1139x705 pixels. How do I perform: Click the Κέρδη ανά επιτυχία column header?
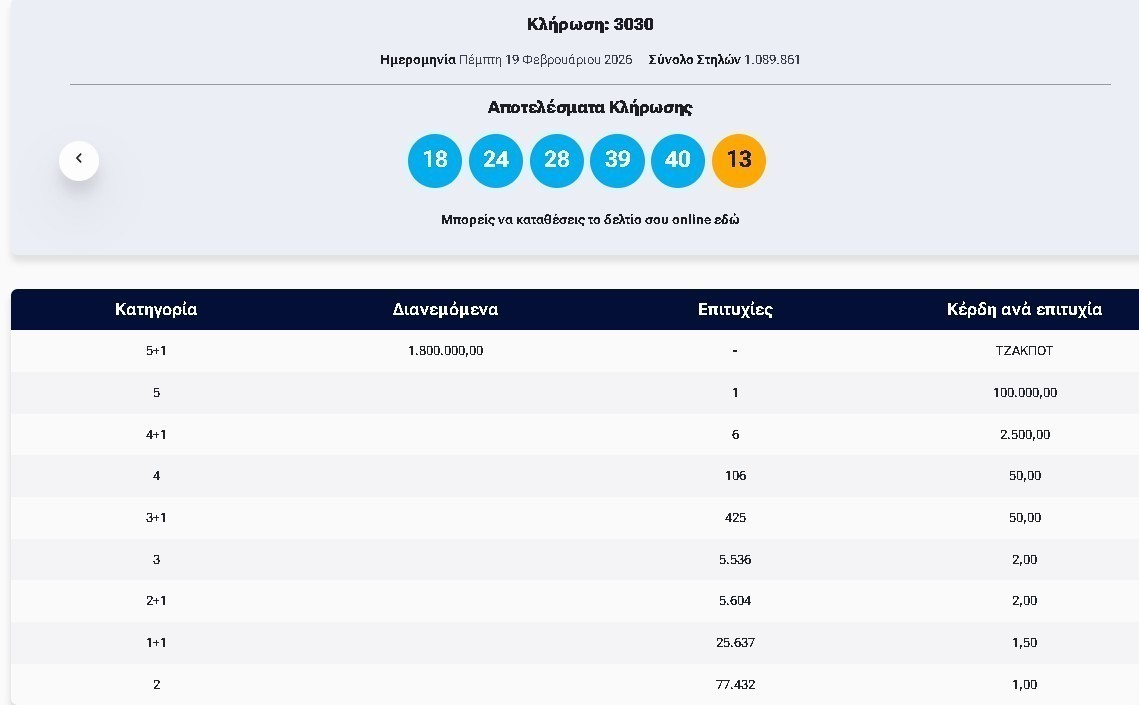pos(1024,310)
